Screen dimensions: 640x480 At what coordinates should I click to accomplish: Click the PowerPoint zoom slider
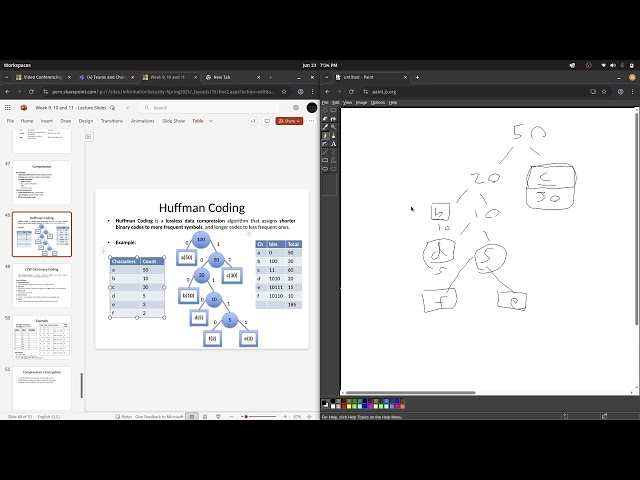(258, 417)
